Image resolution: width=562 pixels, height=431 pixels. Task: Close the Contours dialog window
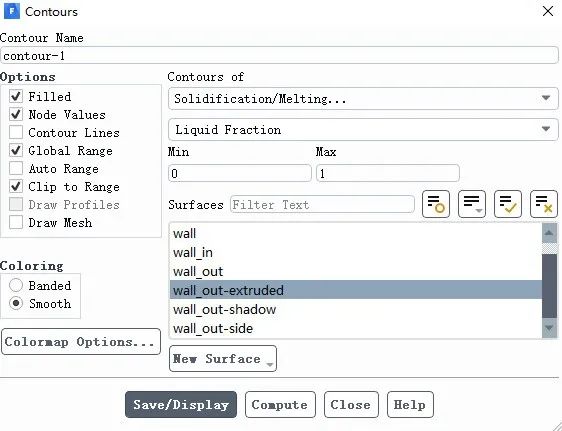click(548, 11)
